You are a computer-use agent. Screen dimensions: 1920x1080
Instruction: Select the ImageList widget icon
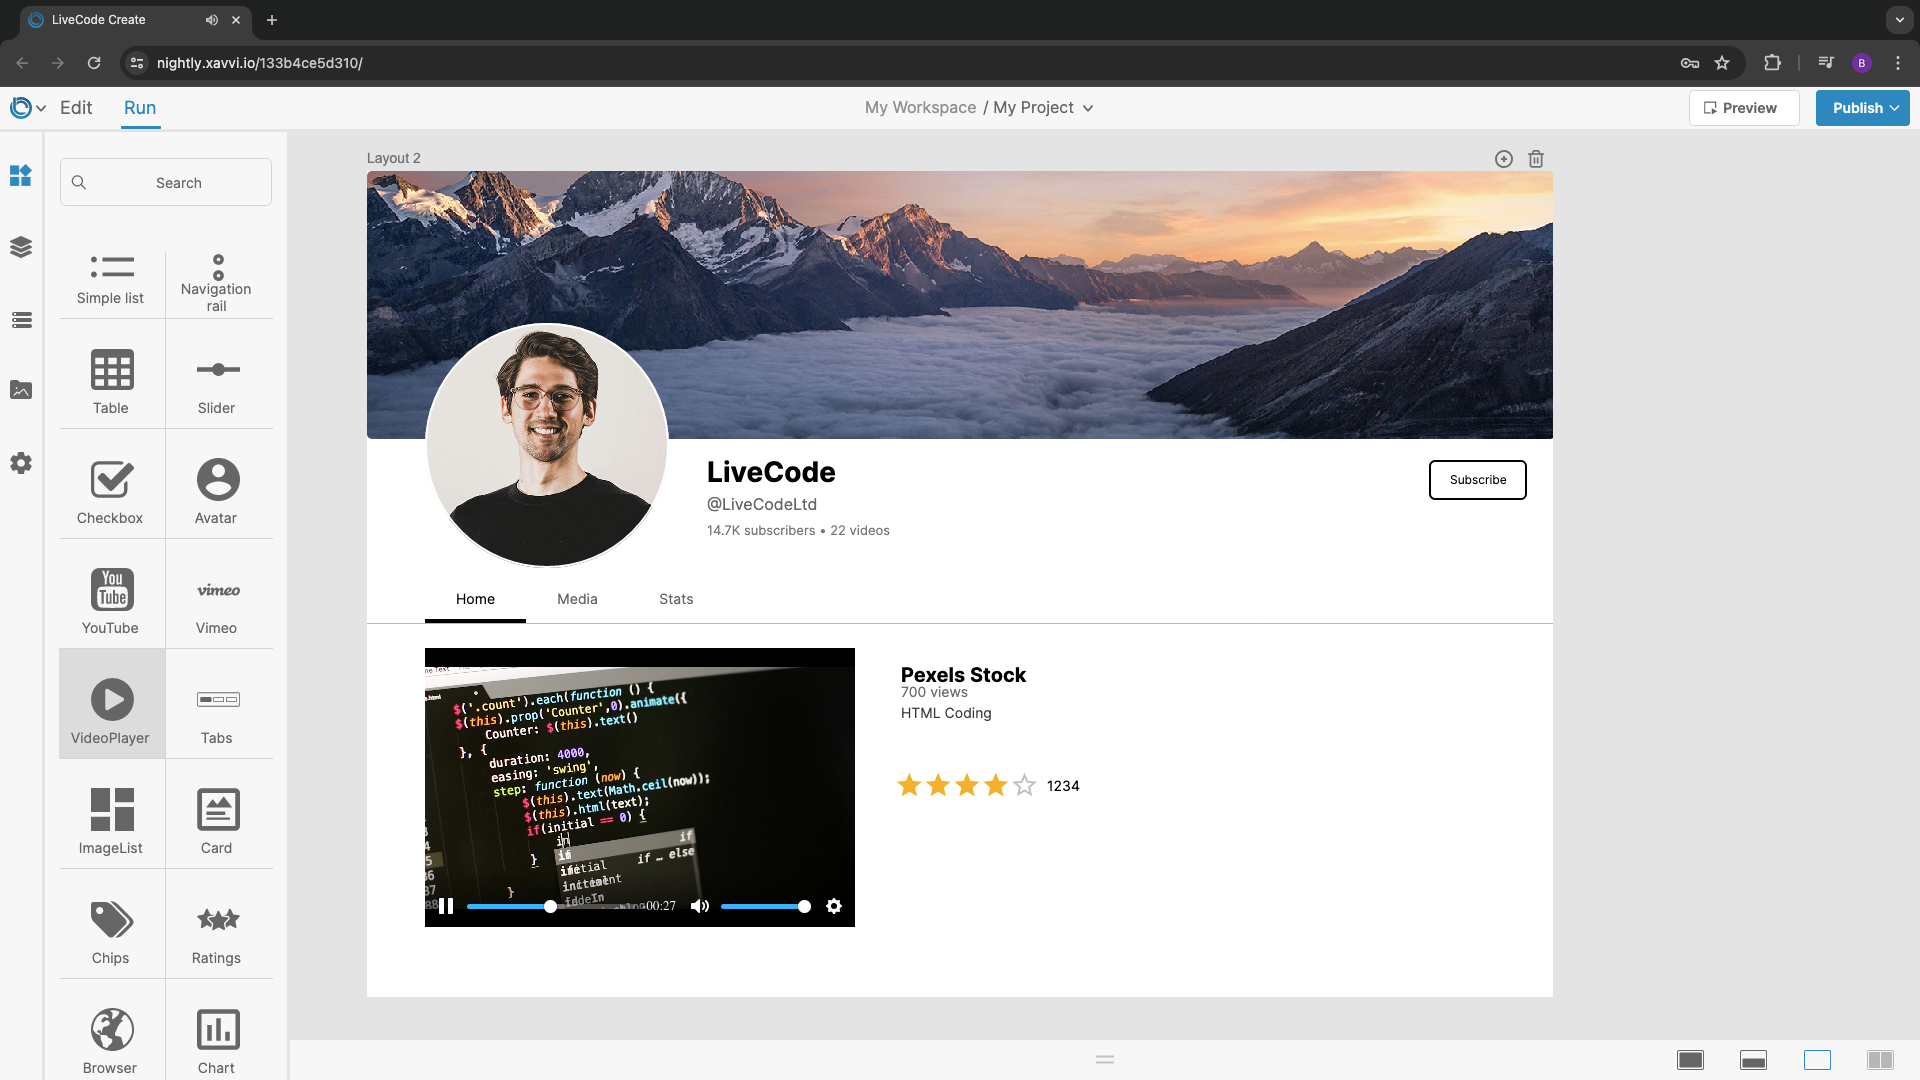coord(111,810)
